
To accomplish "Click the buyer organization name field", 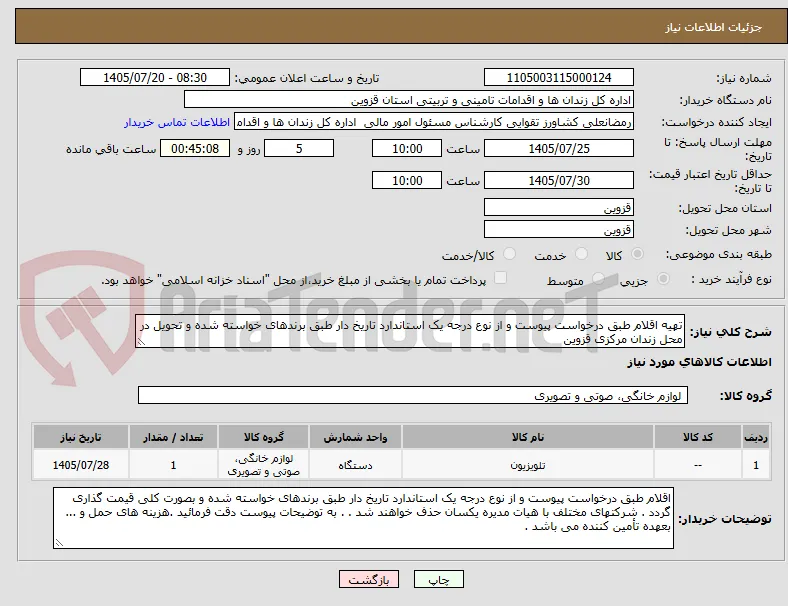I will pyautogui.click(x=409, y=100).
